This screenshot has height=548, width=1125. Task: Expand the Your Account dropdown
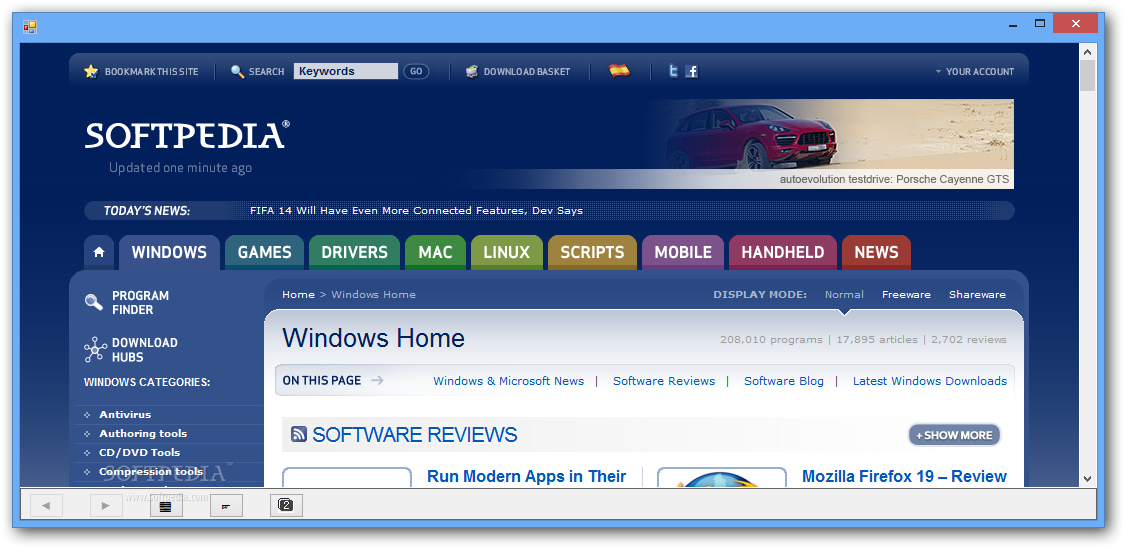[x=974, y=72]
